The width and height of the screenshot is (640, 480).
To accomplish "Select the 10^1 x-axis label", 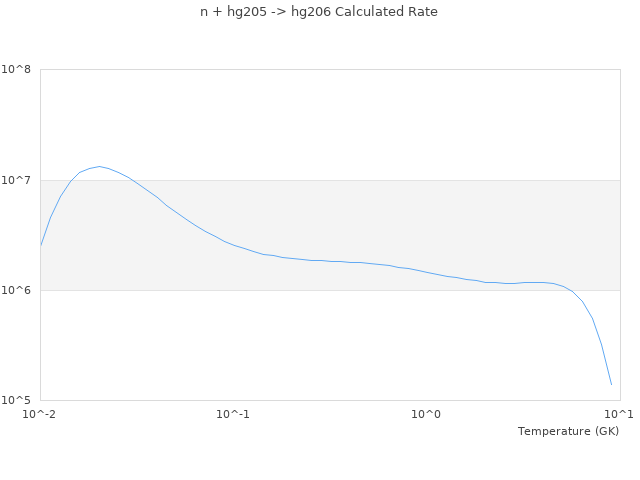I will point(618,414).
